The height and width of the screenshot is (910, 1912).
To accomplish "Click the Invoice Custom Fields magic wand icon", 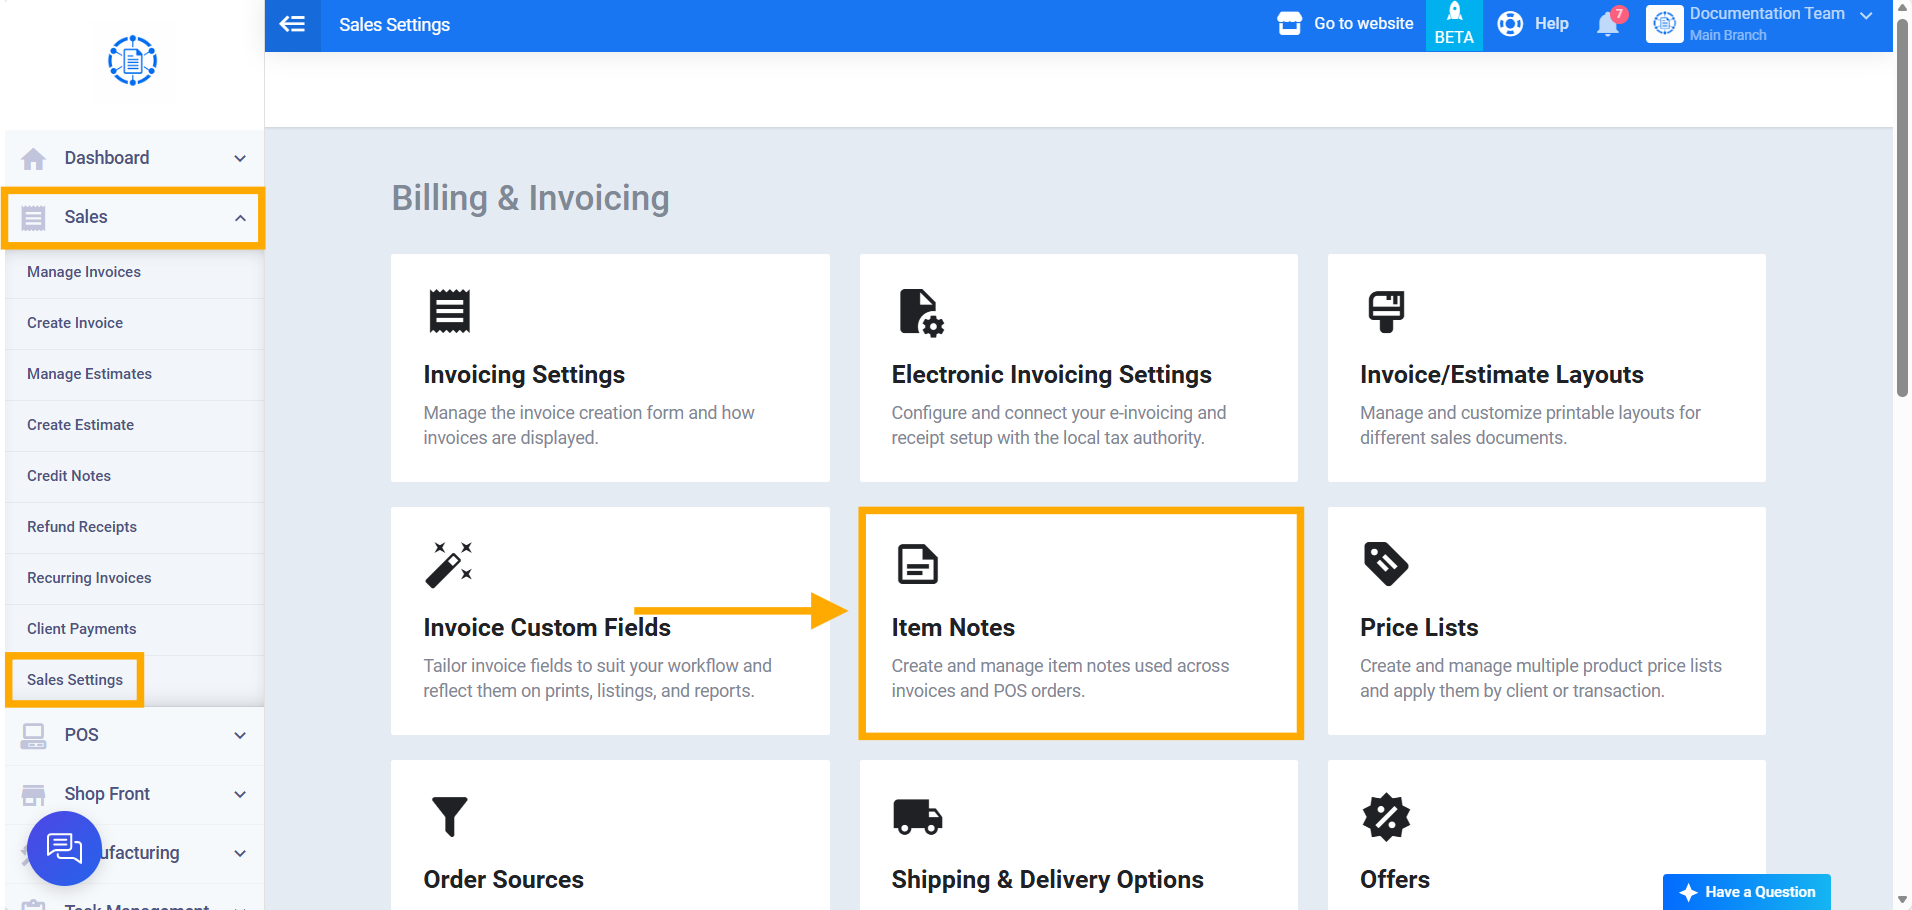I will 448,564.
